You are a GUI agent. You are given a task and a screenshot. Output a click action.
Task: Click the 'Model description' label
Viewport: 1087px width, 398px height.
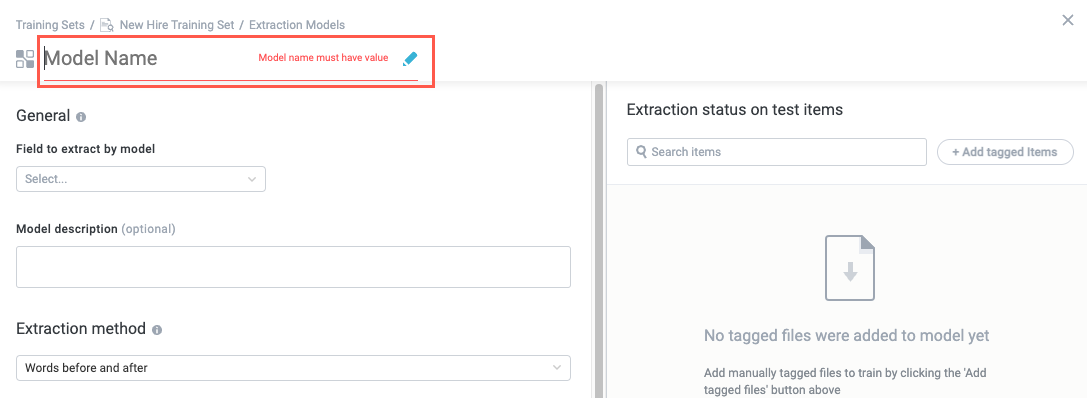[x=67, y=229]
